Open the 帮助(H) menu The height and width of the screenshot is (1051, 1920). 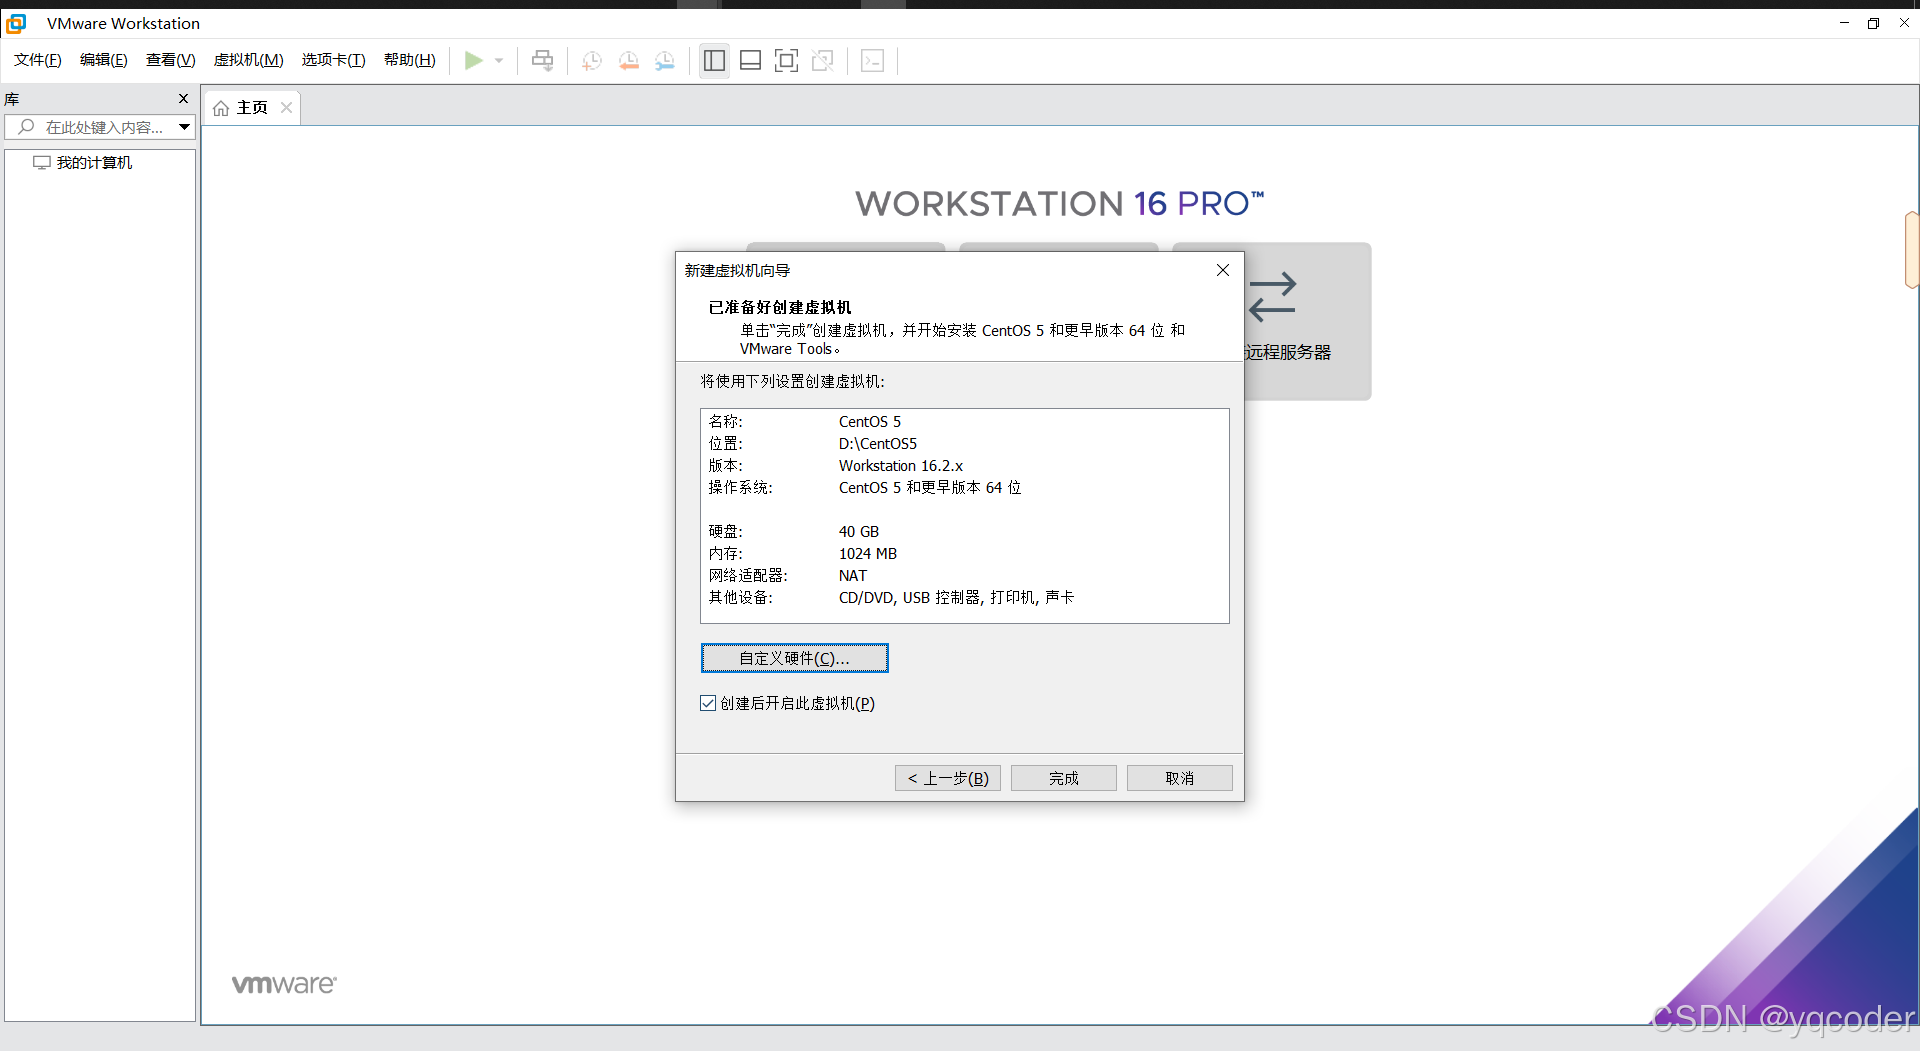[x=410, y=60]
